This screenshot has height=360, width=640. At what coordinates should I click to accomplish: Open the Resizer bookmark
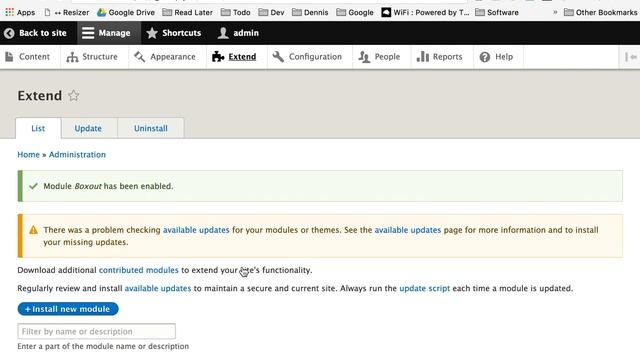point(67,12)
